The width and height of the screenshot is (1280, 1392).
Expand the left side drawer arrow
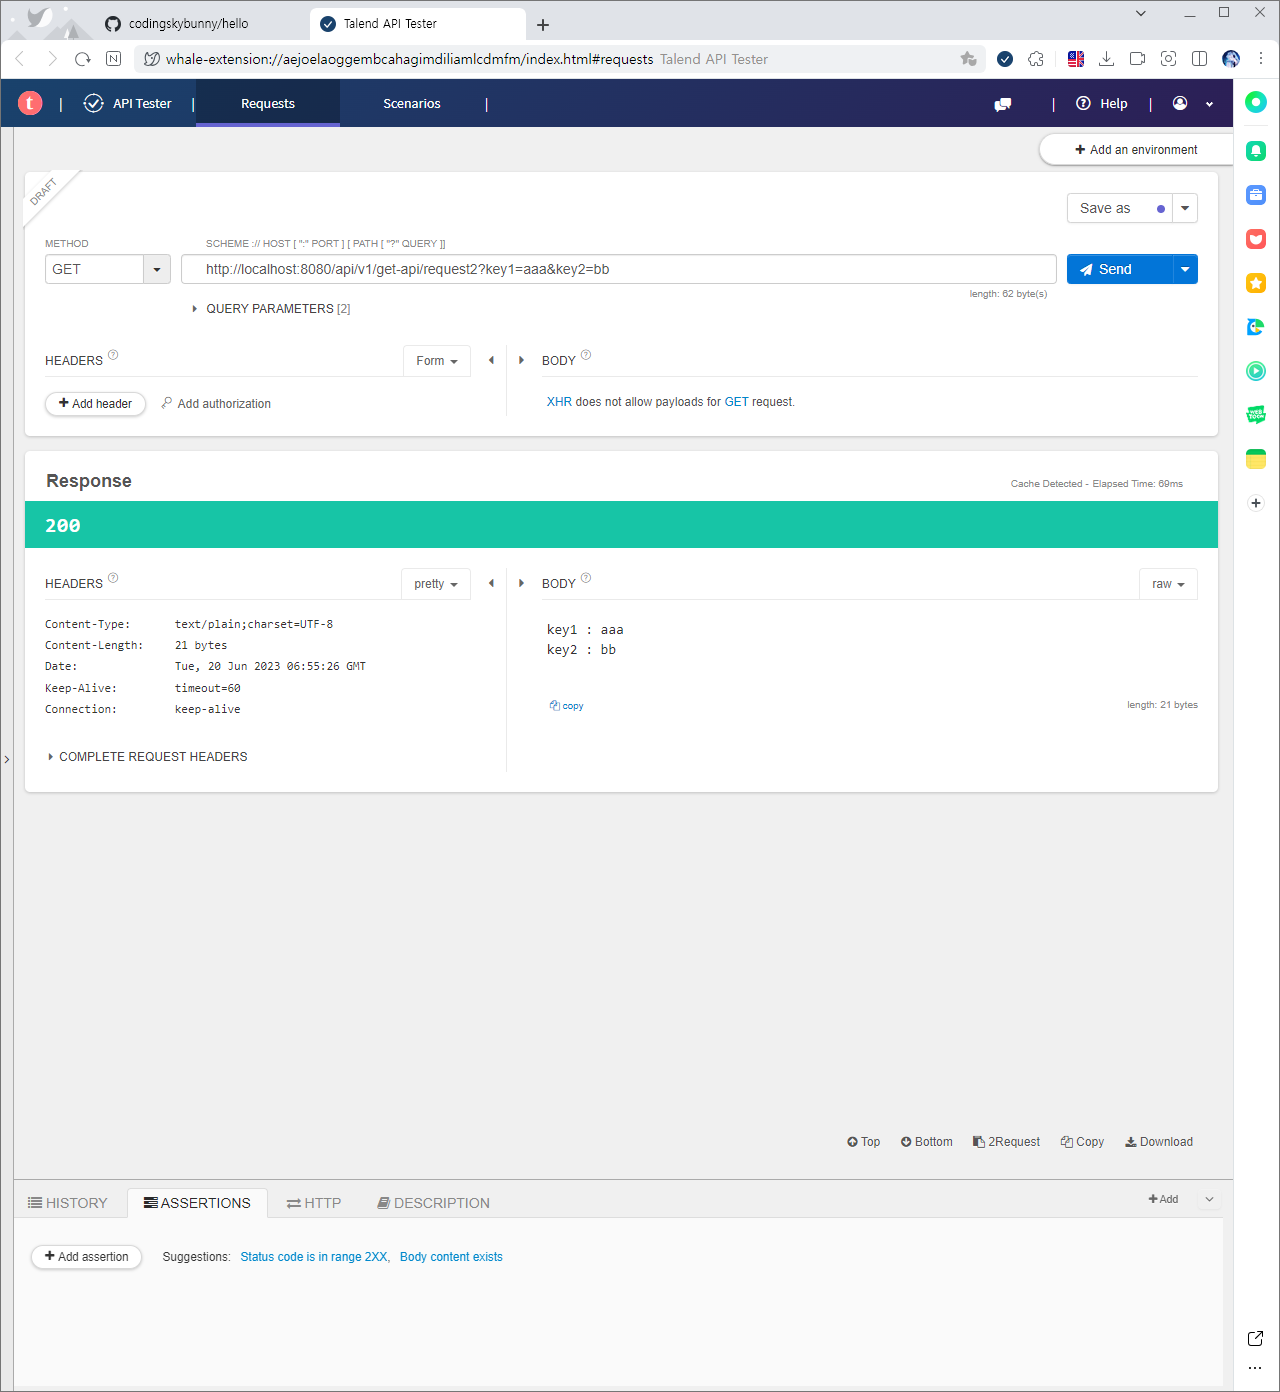[6, 760]
